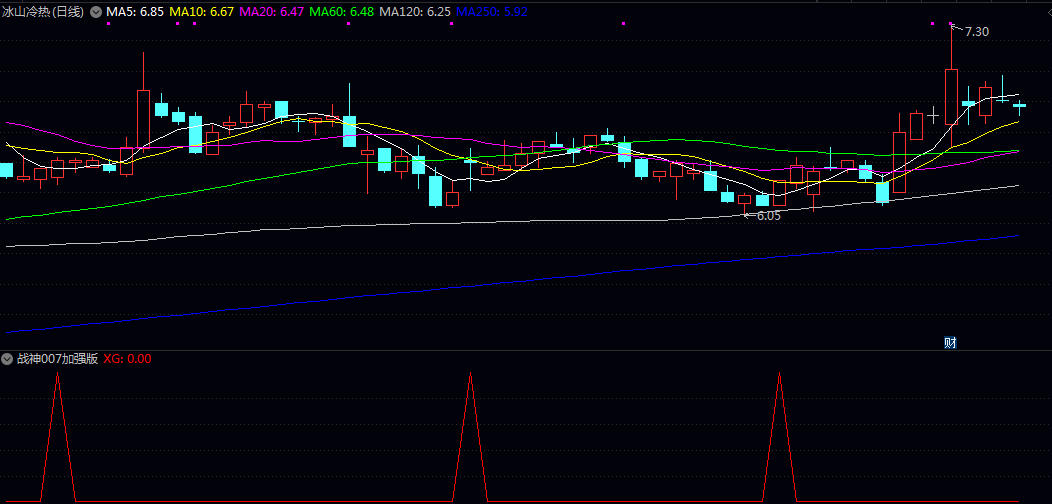Select the MA120: 6.25 label

pos(415,12)
